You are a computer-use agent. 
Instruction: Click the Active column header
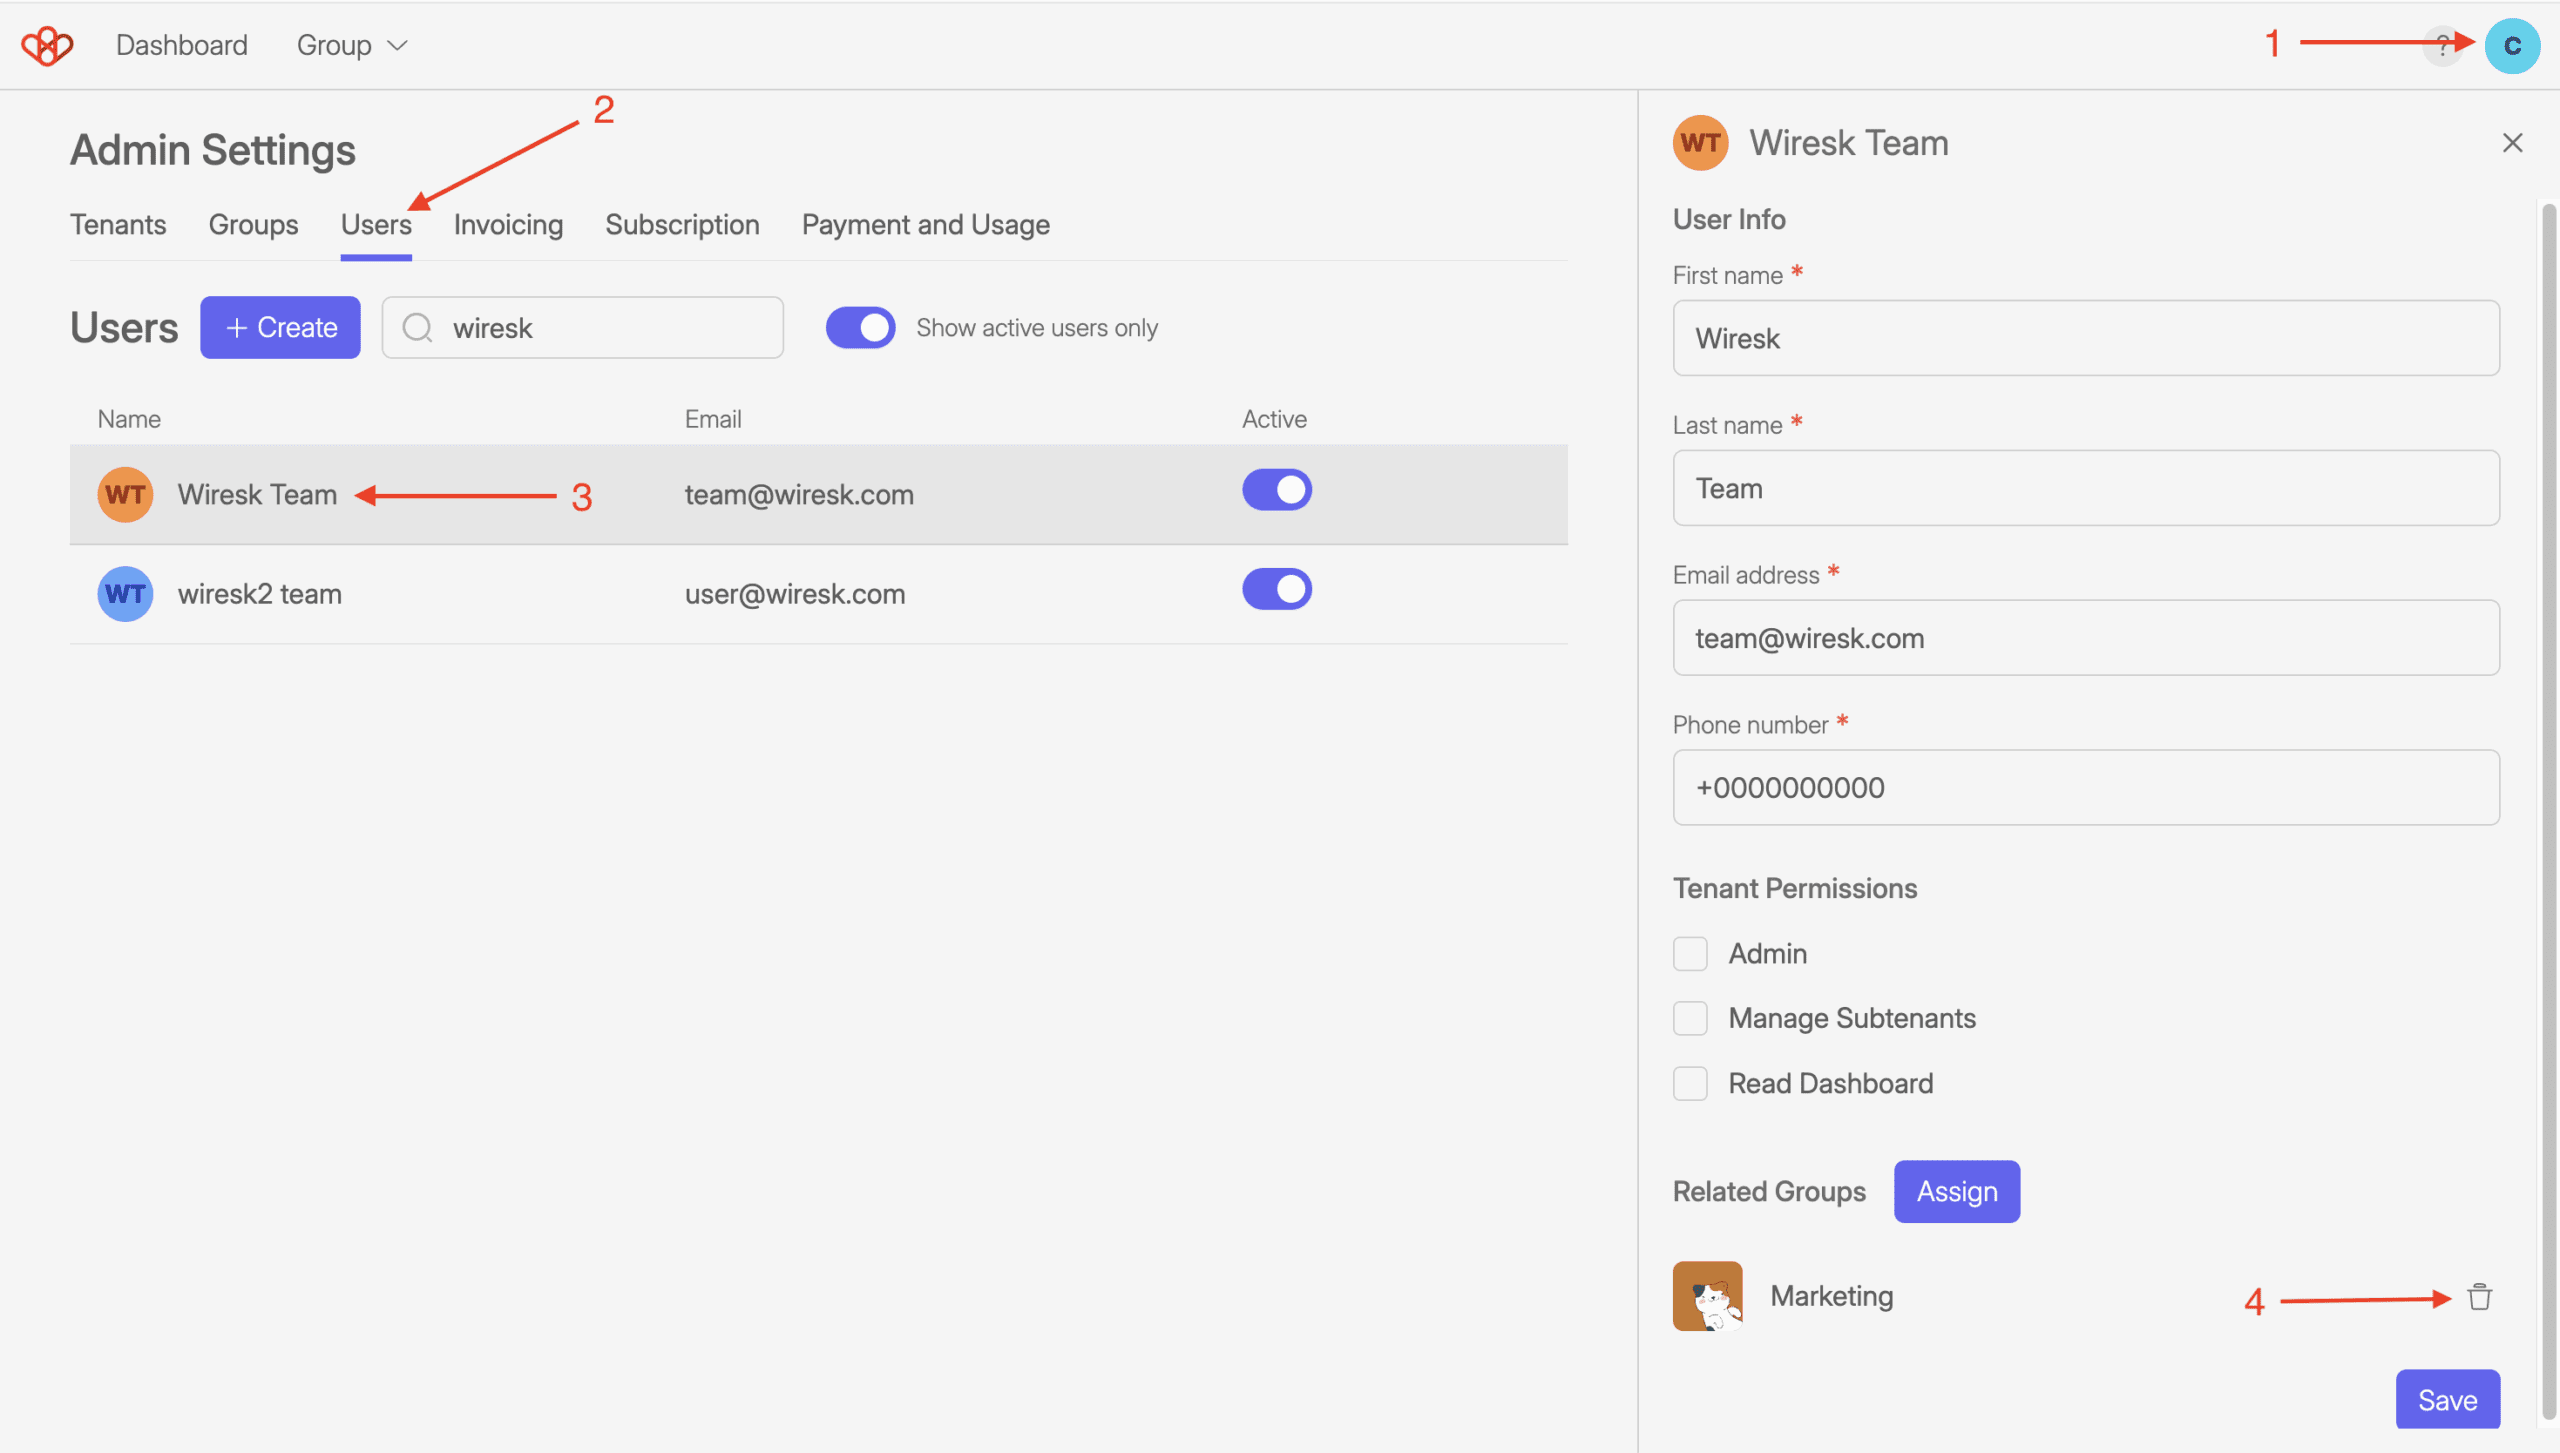[1274, 419]
